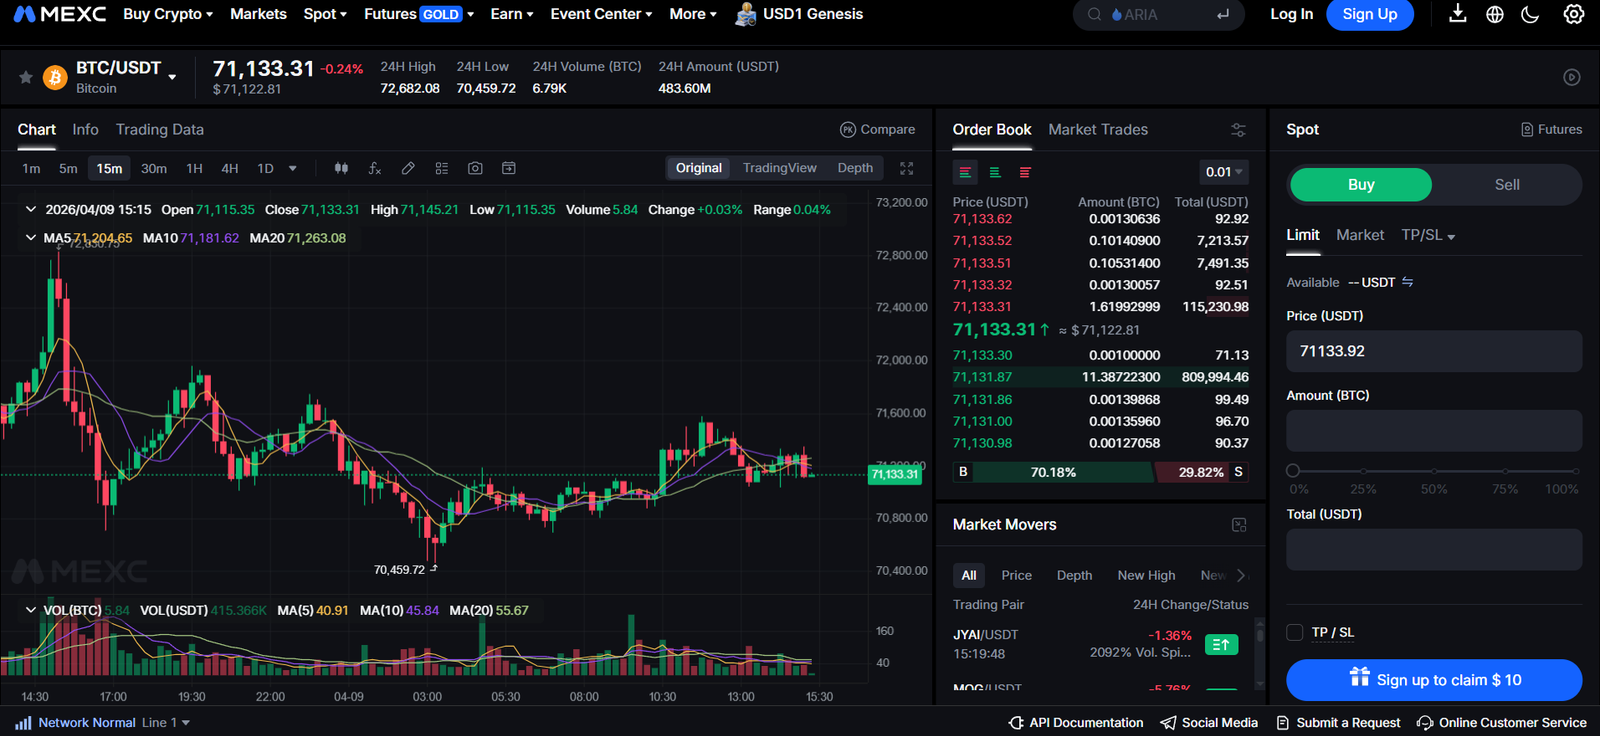Screen dimensions: 1600x736
Task: Open Submit a Request link
Action: (1338, 722)
